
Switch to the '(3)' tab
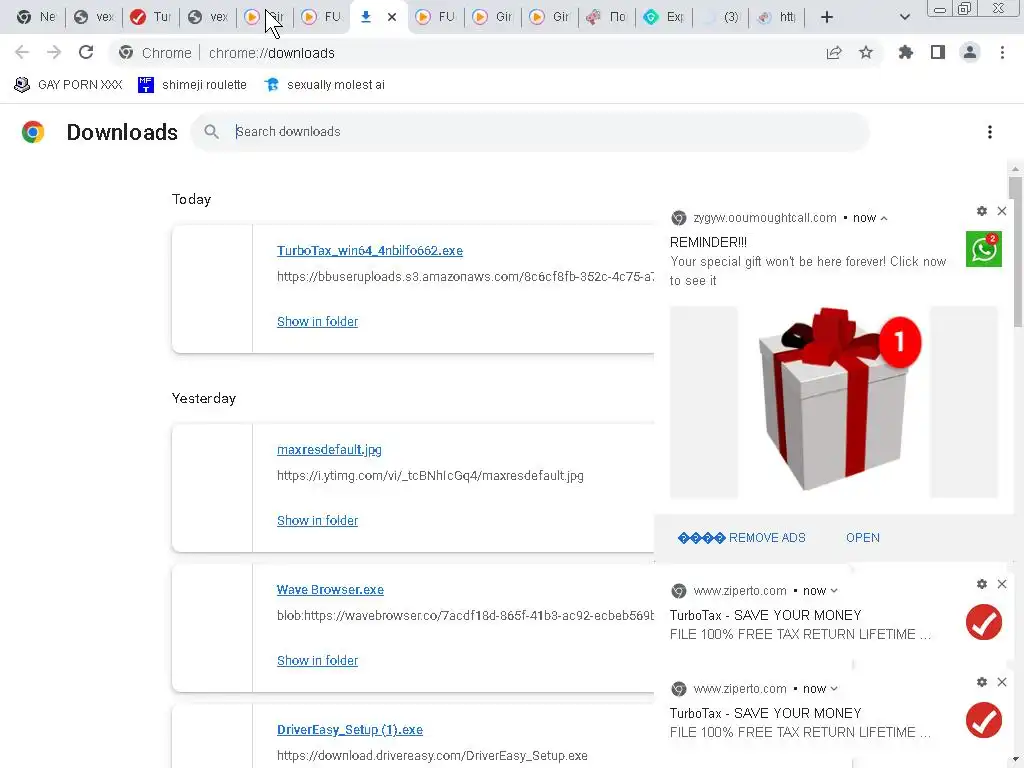tap(720, 17)
